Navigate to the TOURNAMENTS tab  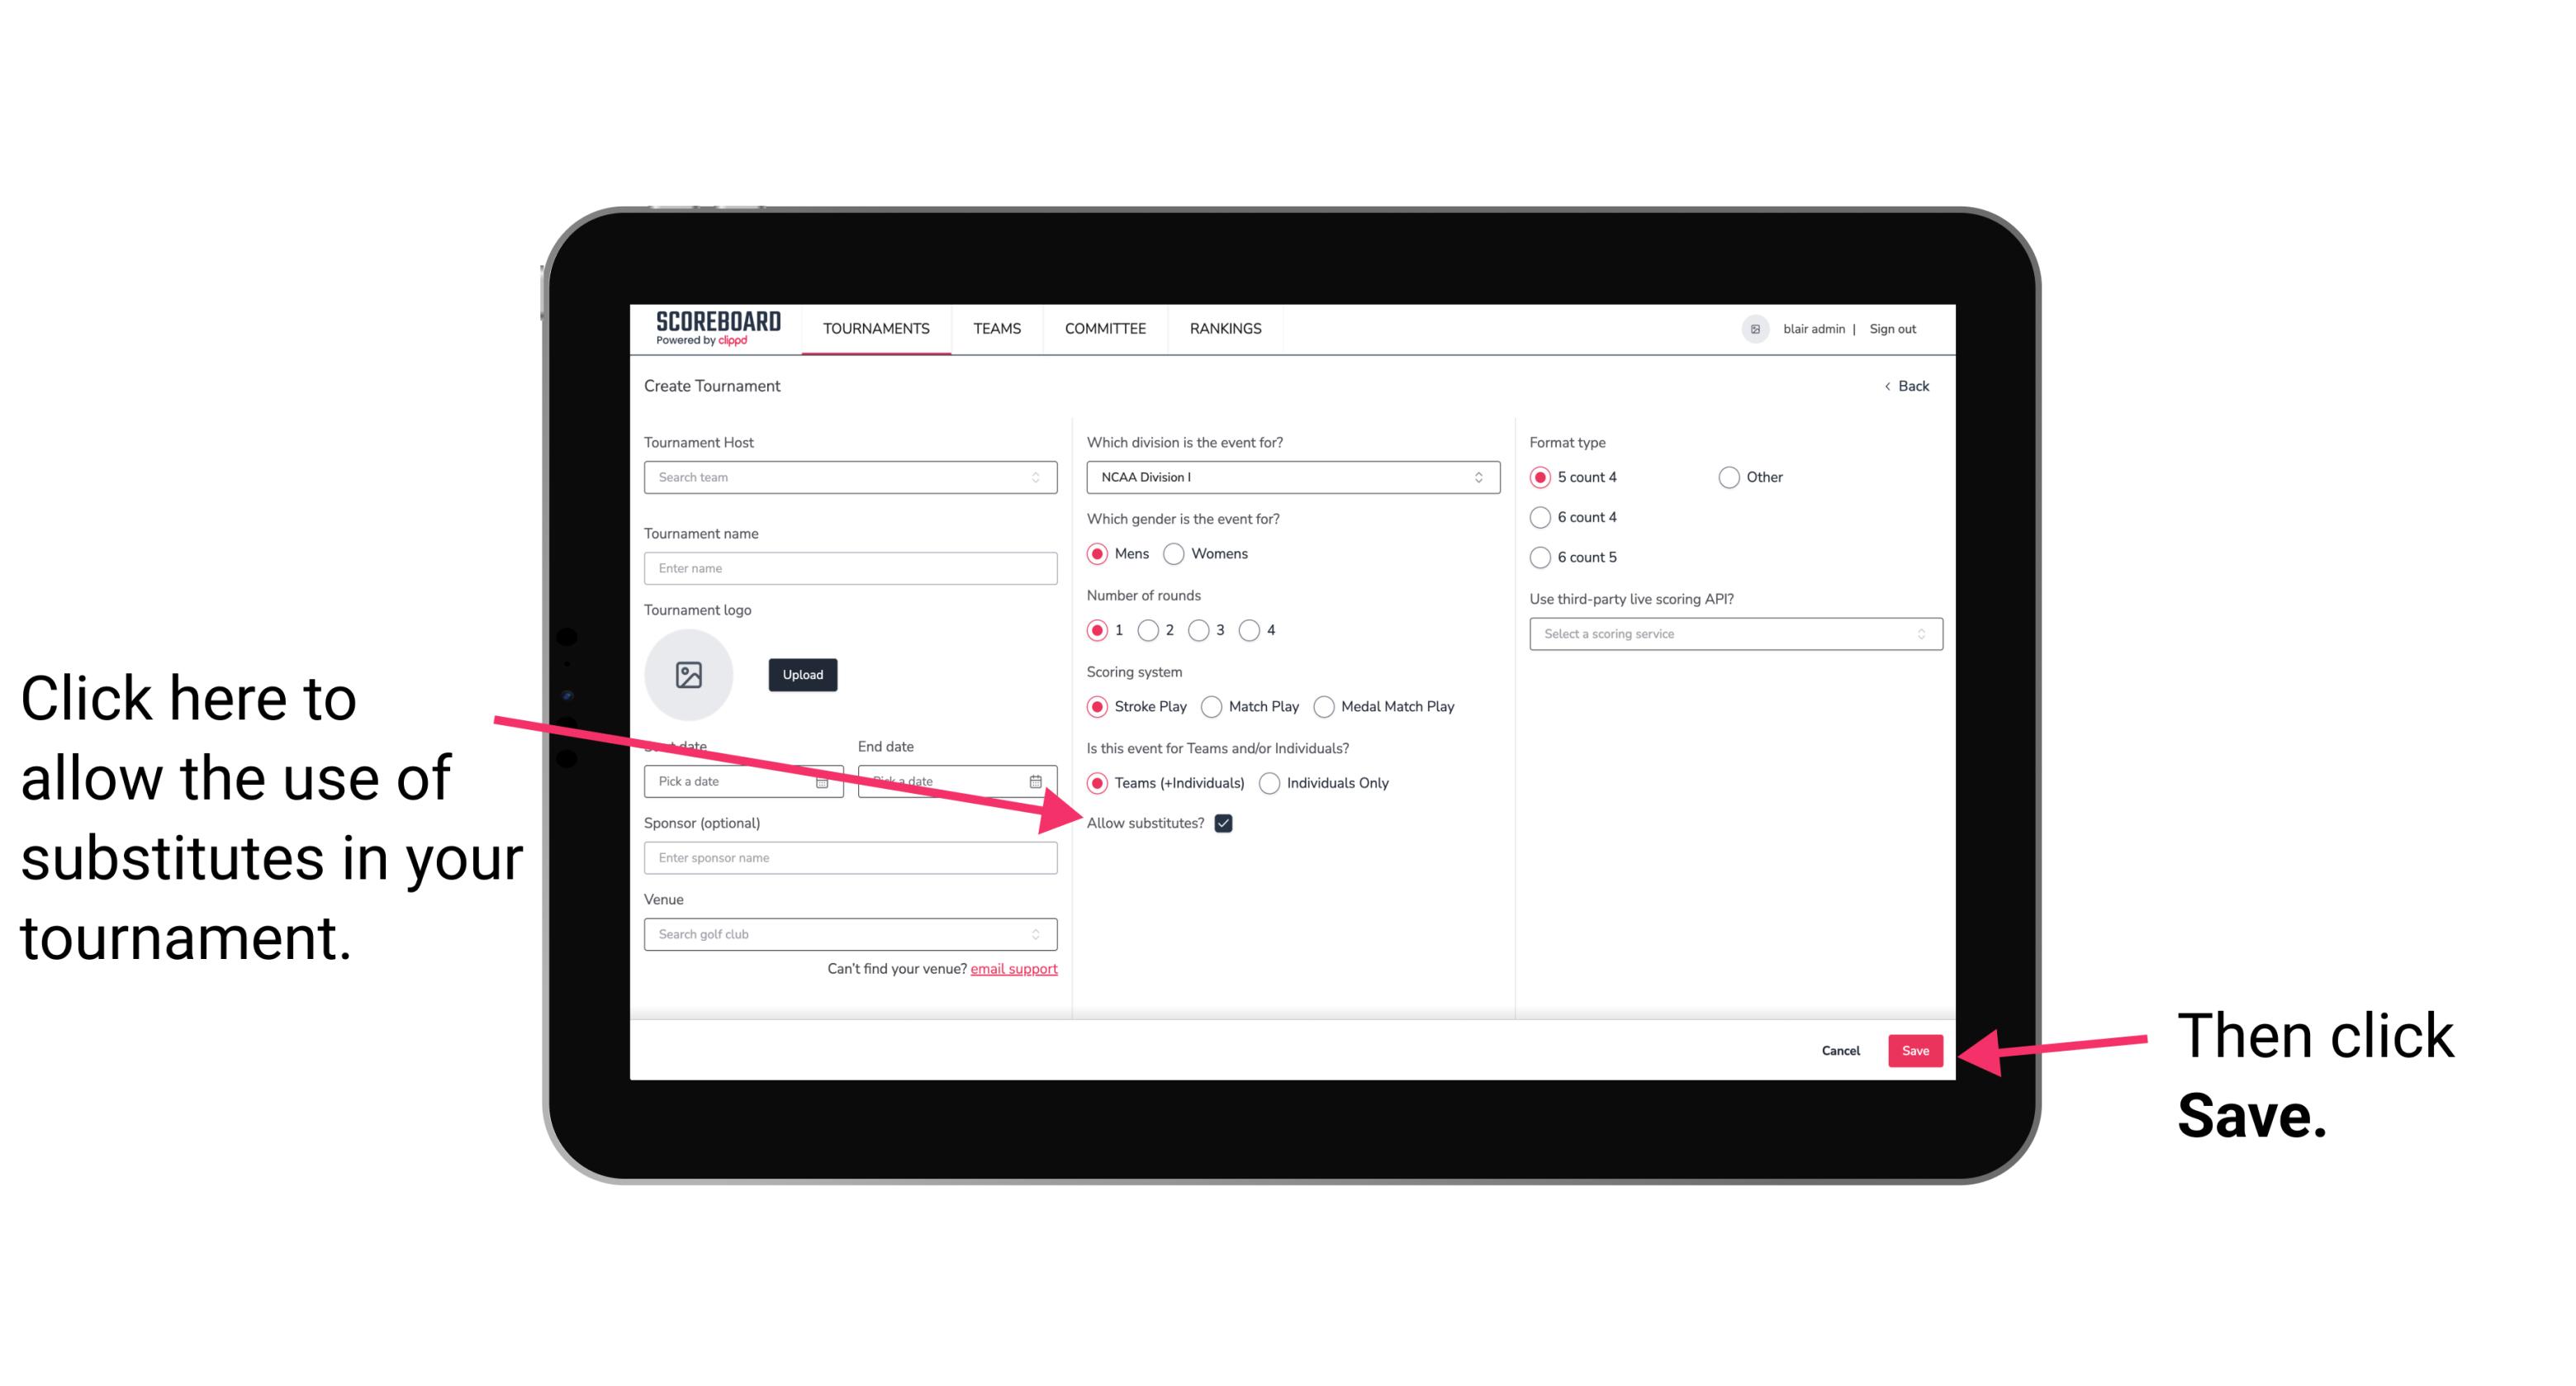[875, 328]
